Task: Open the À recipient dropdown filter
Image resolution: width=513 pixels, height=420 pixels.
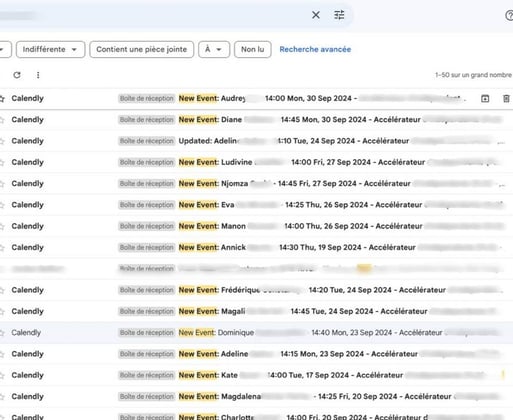Action: tap(214, 49)
